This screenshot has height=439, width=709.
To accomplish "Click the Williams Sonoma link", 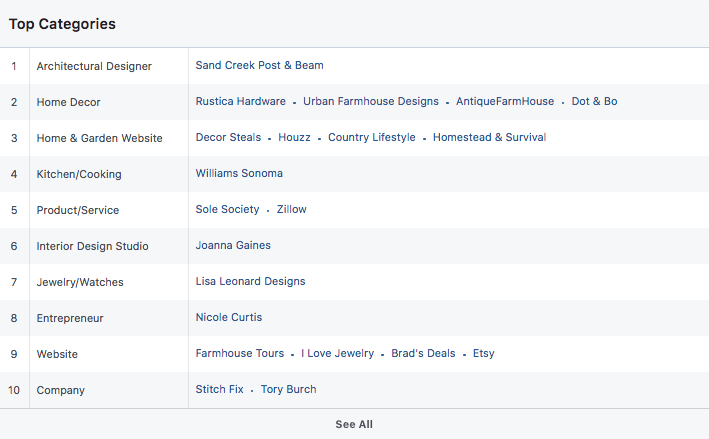I will [239, 174].
